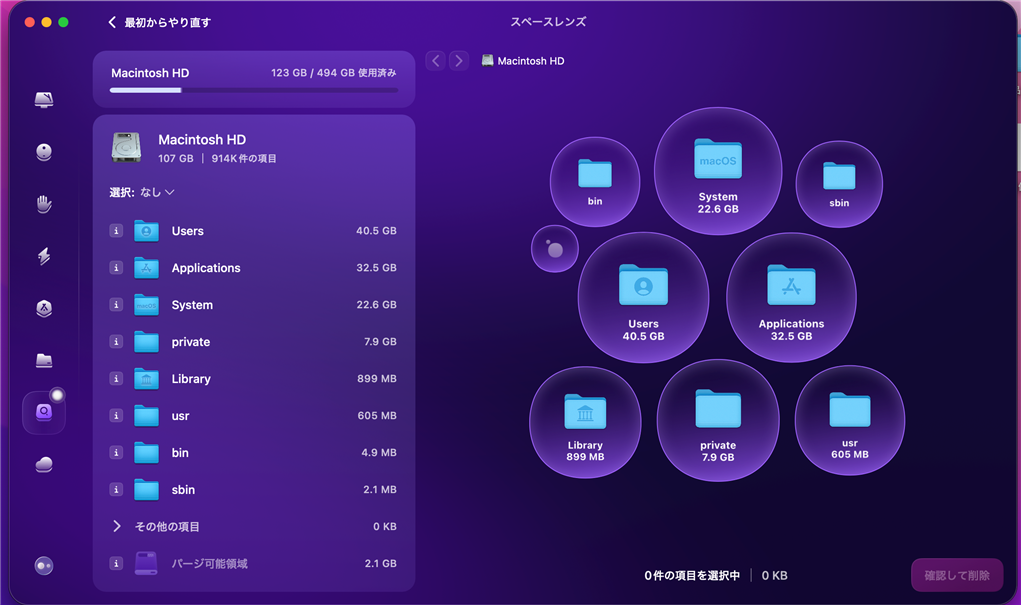Click the 914K件の項目 count text
The height and width of the screenshot is (605, 1021).
coord(244,158)
